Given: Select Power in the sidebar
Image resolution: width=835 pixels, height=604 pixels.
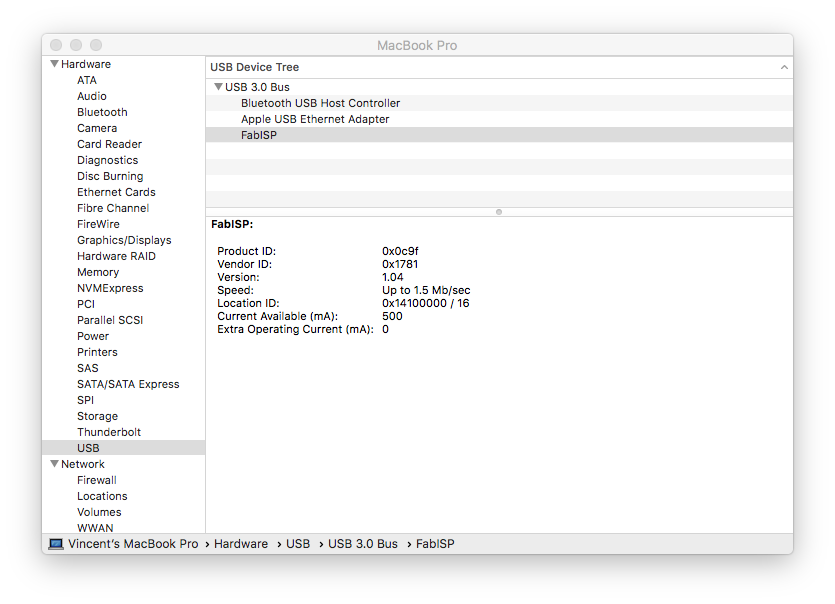Looking at the screenshot, I should 93,336.
